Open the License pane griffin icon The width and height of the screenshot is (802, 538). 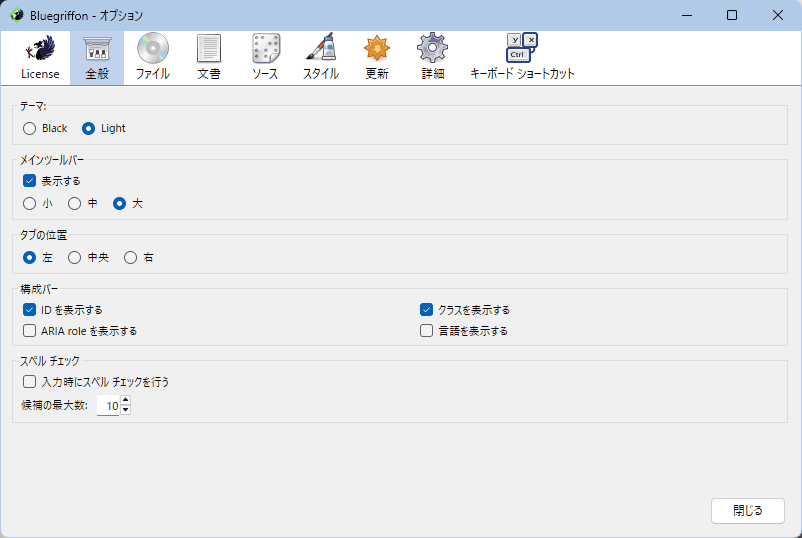40,49
